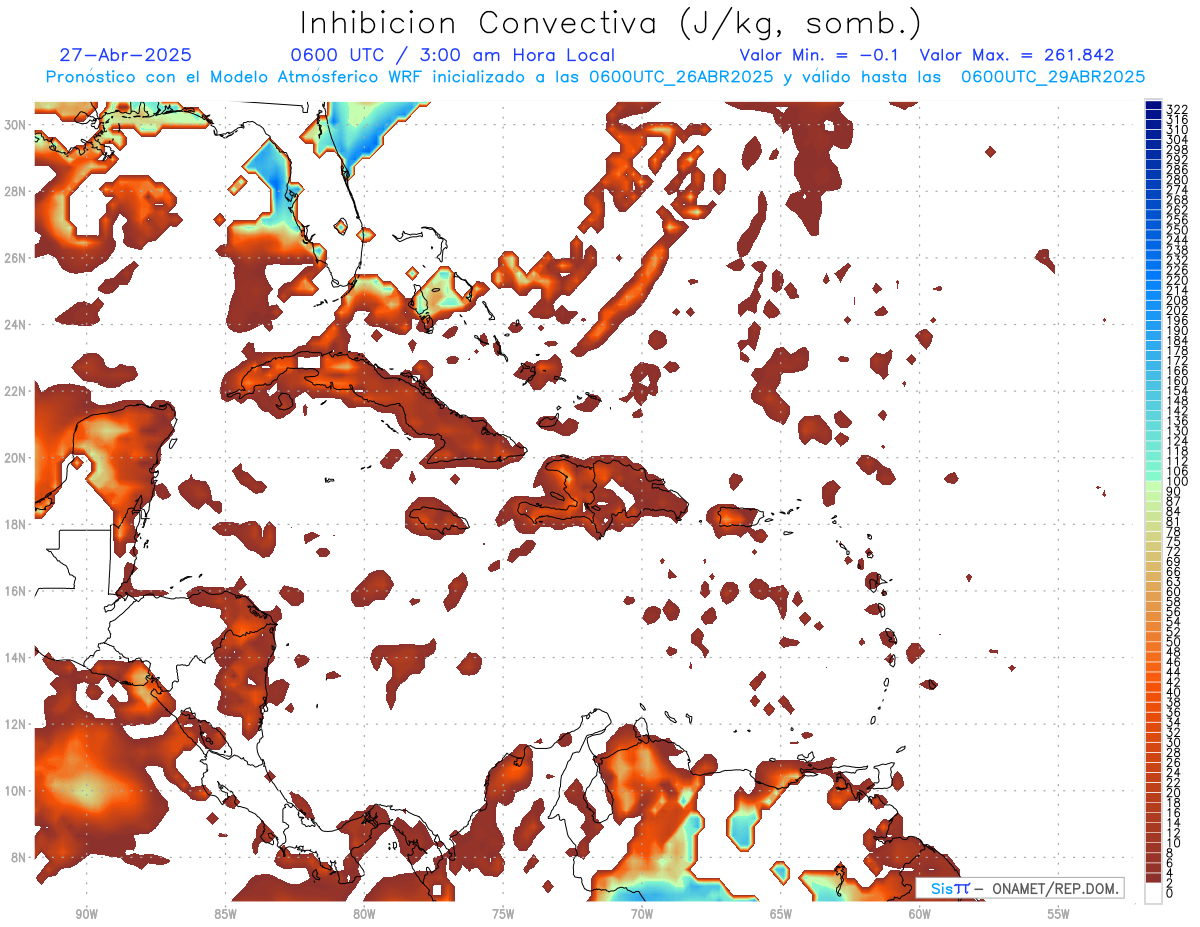Click the "Valor Min. = -0.1" readout
Viewport: 1200px width, 927px height.
pos(819,55)
